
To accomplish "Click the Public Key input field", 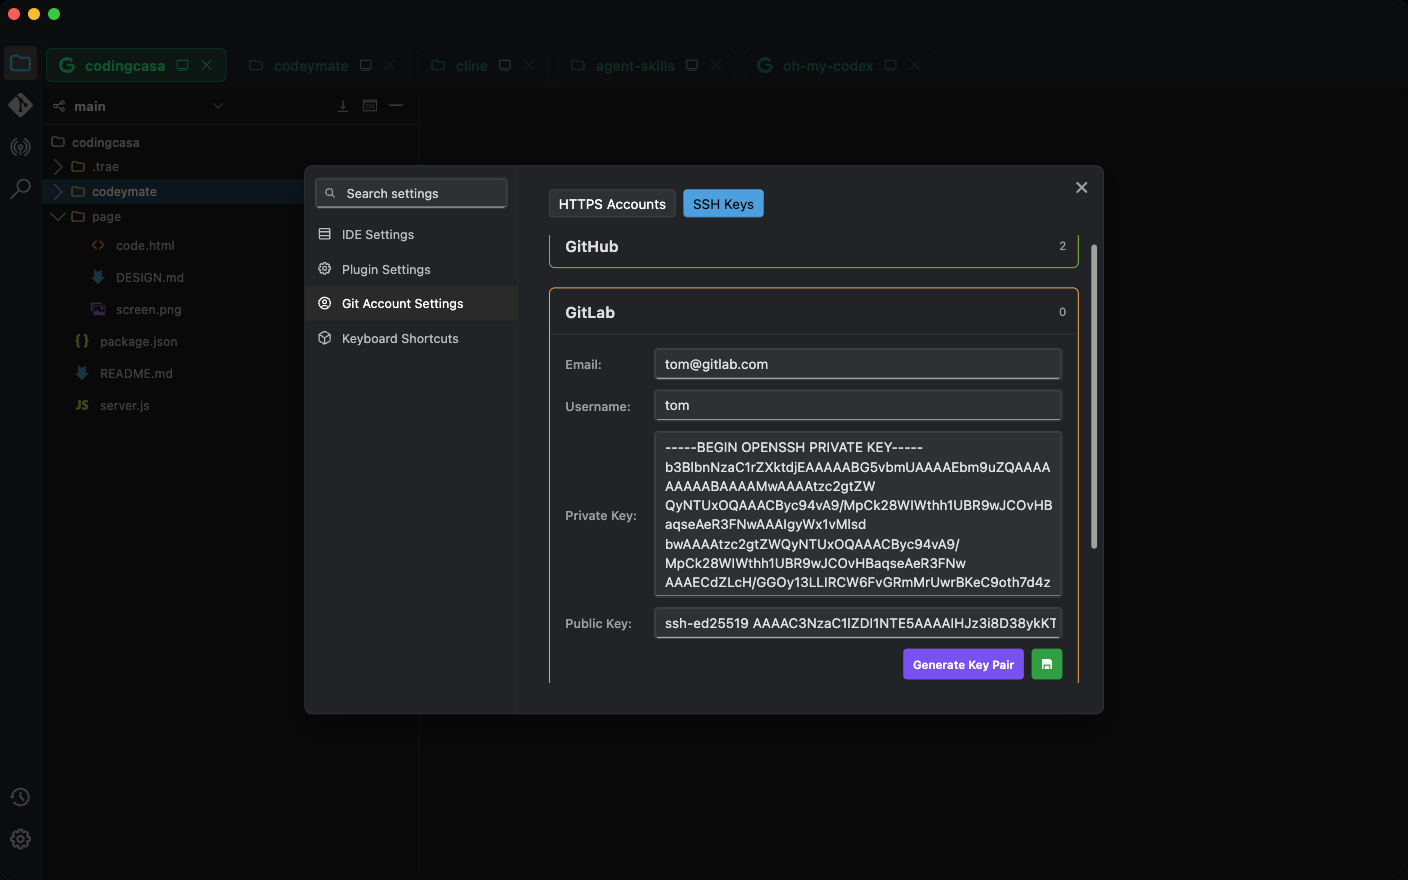I will click(x=858, y=623).
